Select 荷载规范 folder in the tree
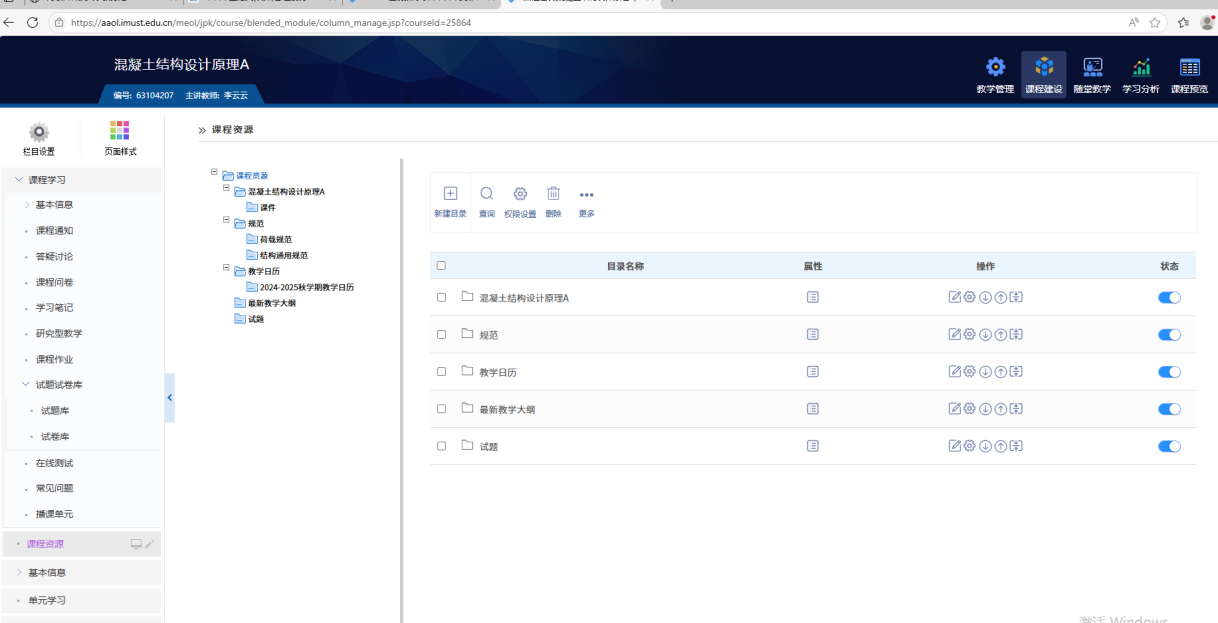The image size is (1218, 623). point(275,240)
